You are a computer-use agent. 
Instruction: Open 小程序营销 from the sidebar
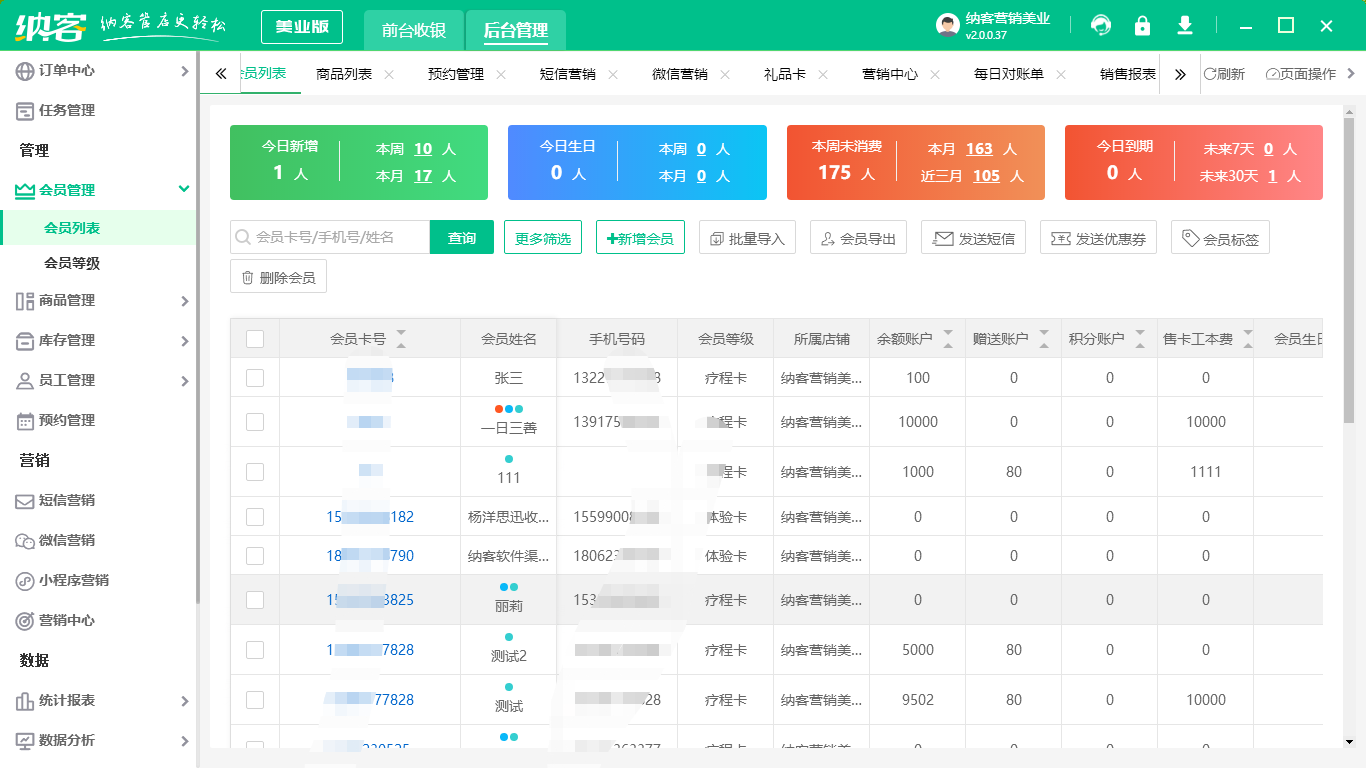[25, 581]
